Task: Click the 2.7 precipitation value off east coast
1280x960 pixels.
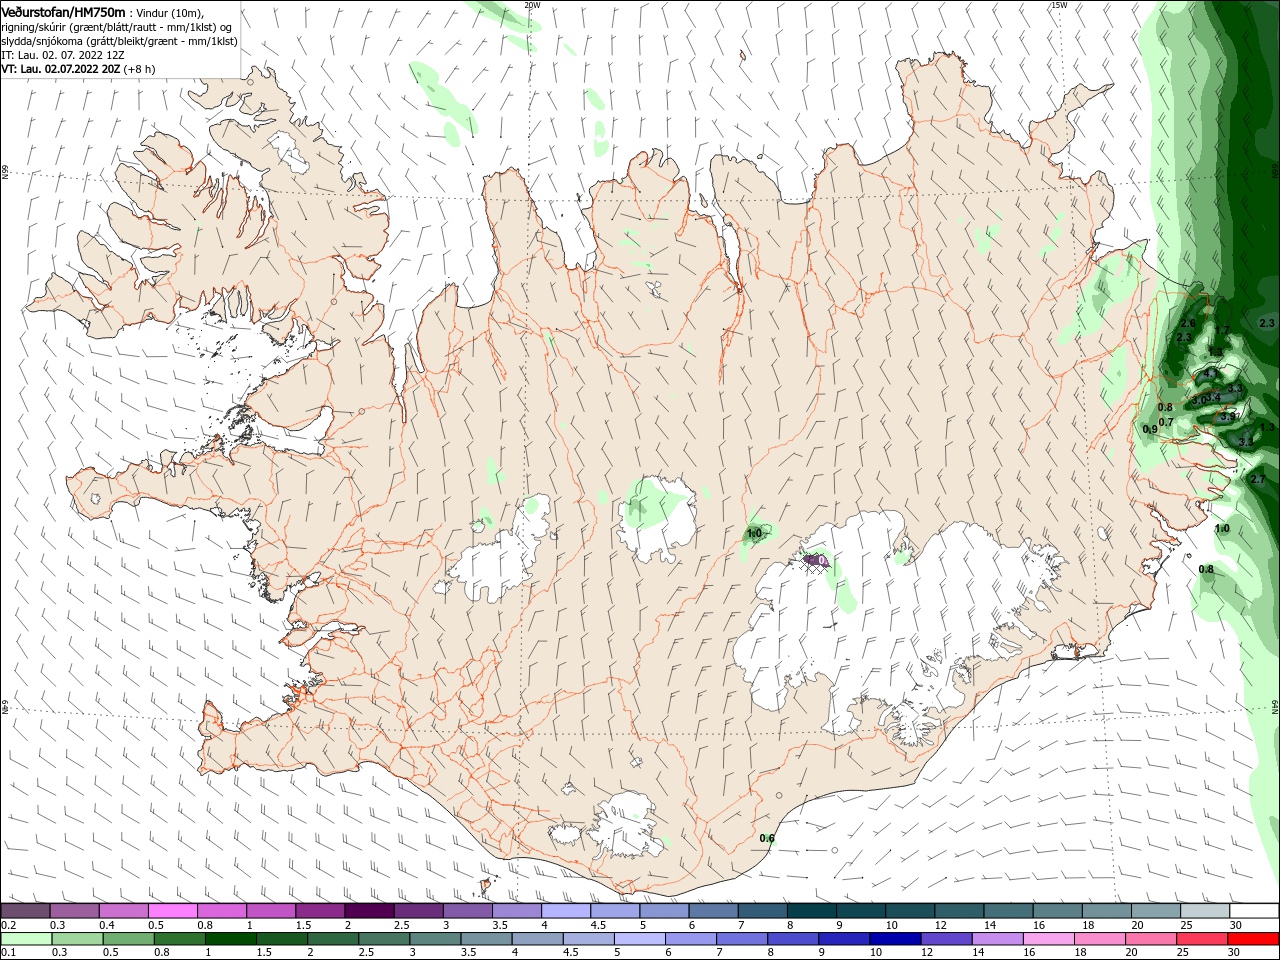Action: coord(1258,480)
